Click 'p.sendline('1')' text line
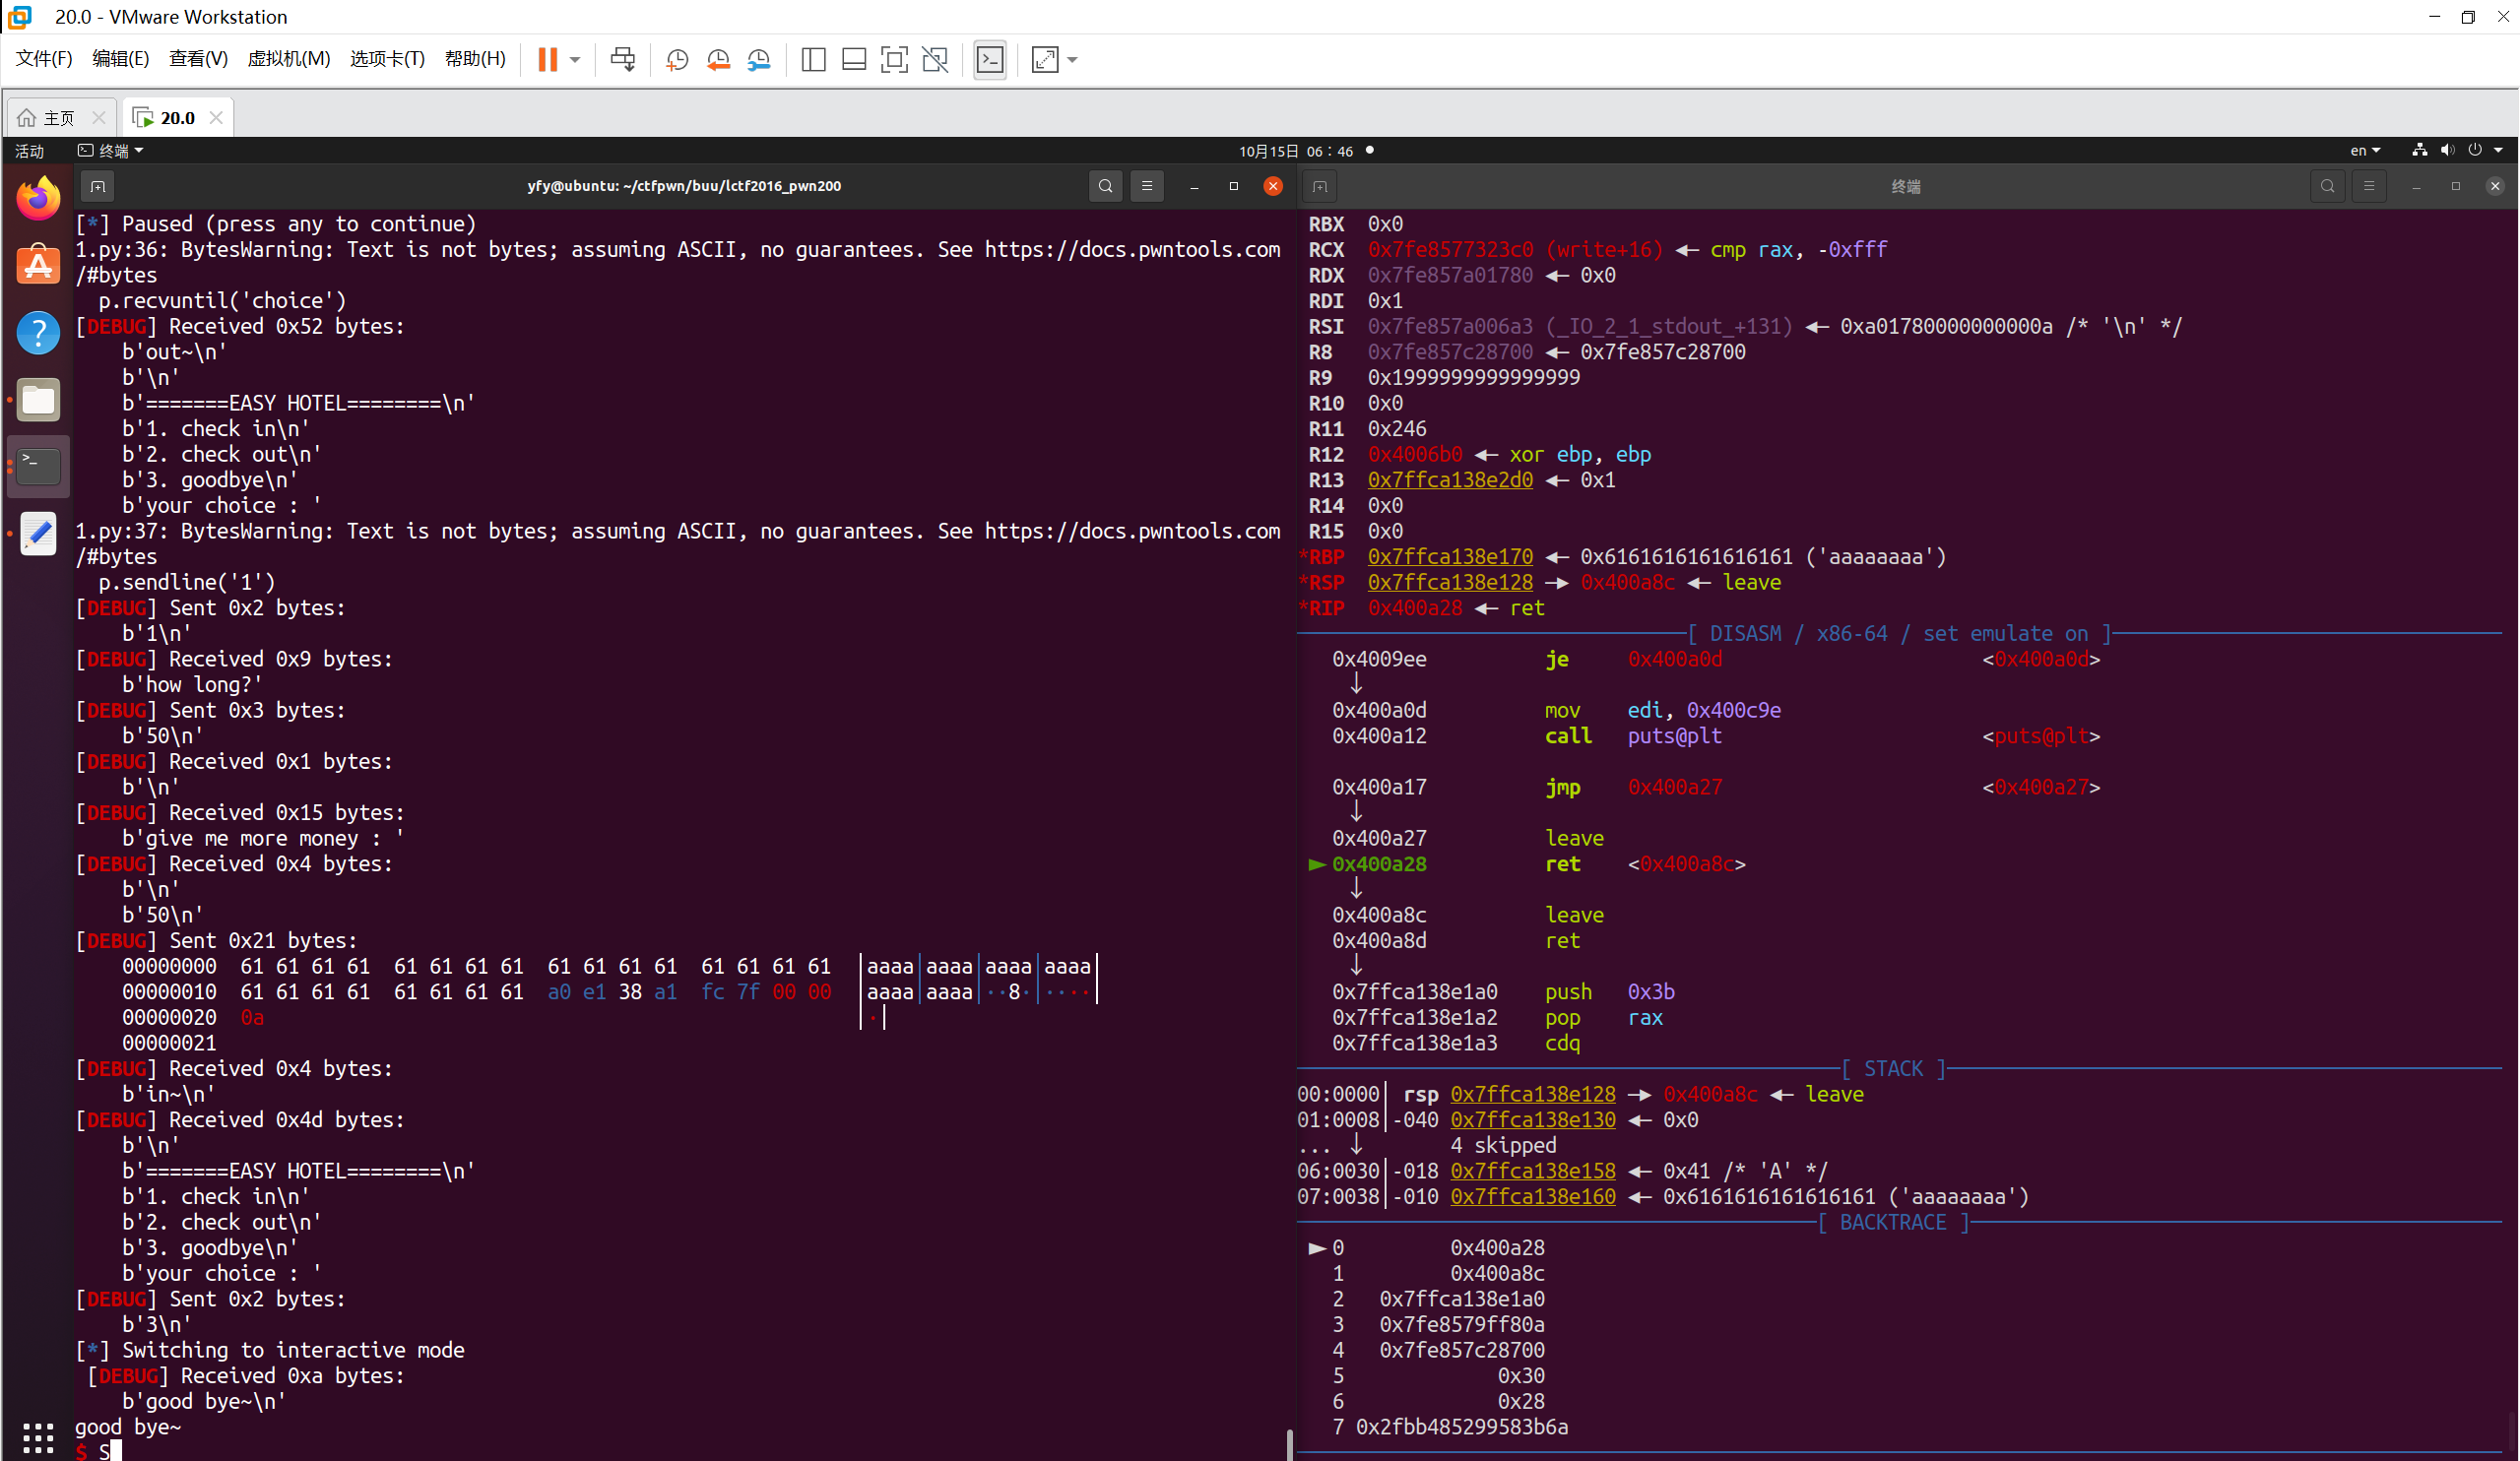This screenshot has height=1461, width=2520. [187, 582]
